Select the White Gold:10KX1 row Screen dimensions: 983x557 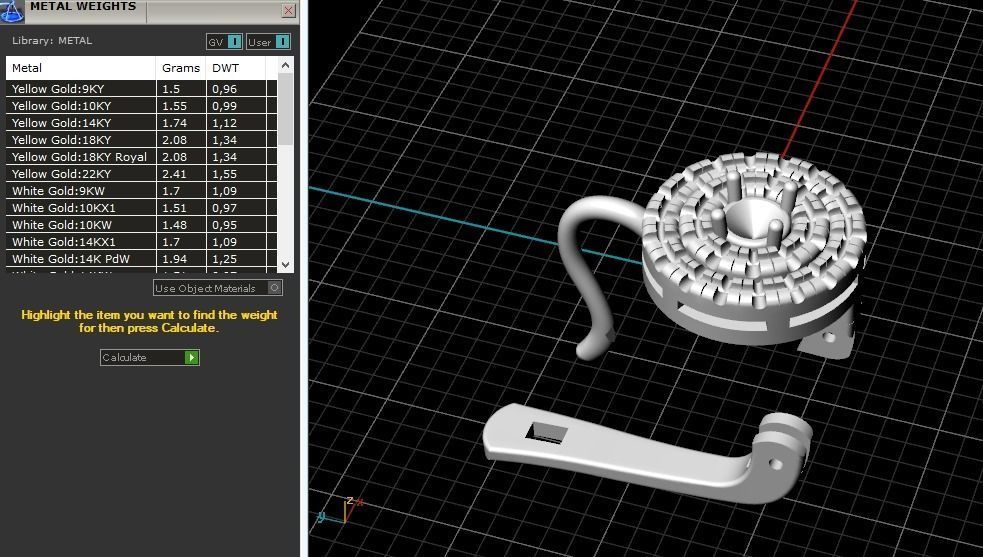(x=141, y=208)
